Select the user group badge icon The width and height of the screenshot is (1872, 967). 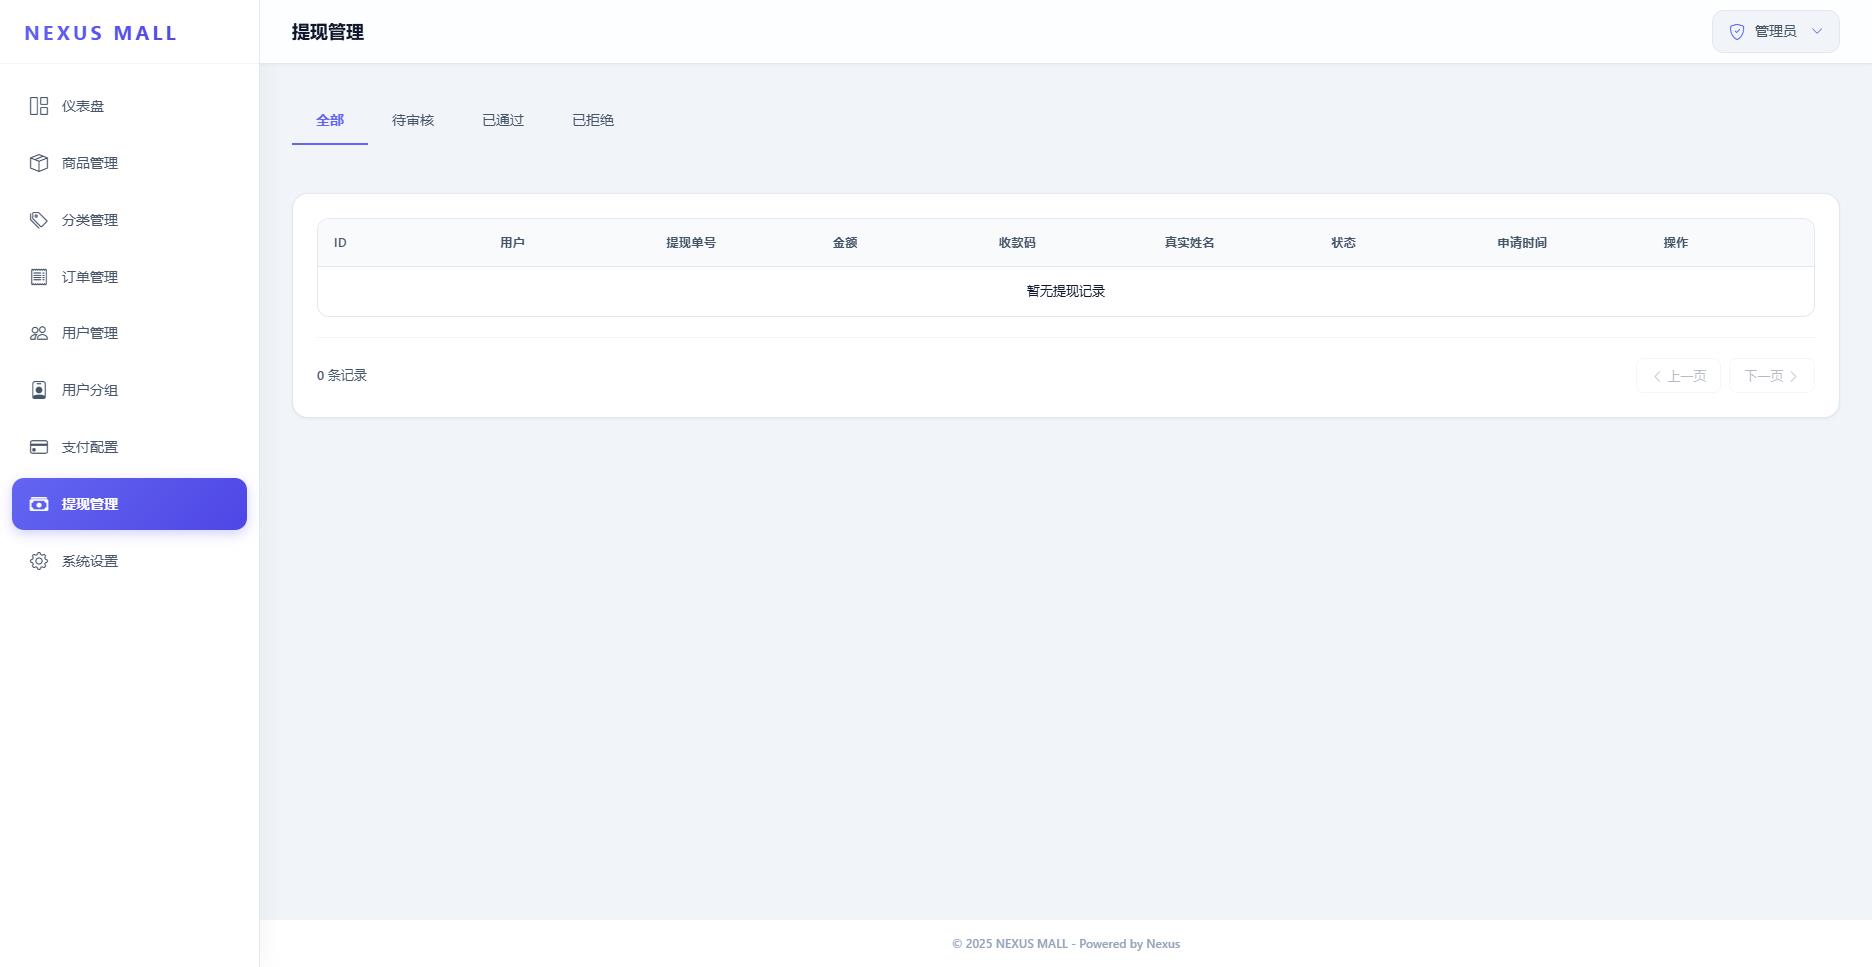pyautogui.click(x=39, y=390)
